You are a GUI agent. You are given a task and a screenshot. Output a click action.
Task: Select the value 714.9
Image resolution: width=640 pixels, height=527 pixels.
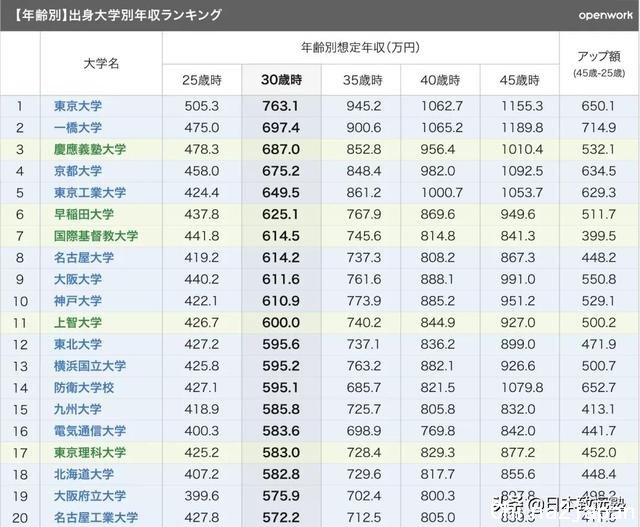click(x=598, y=128)
